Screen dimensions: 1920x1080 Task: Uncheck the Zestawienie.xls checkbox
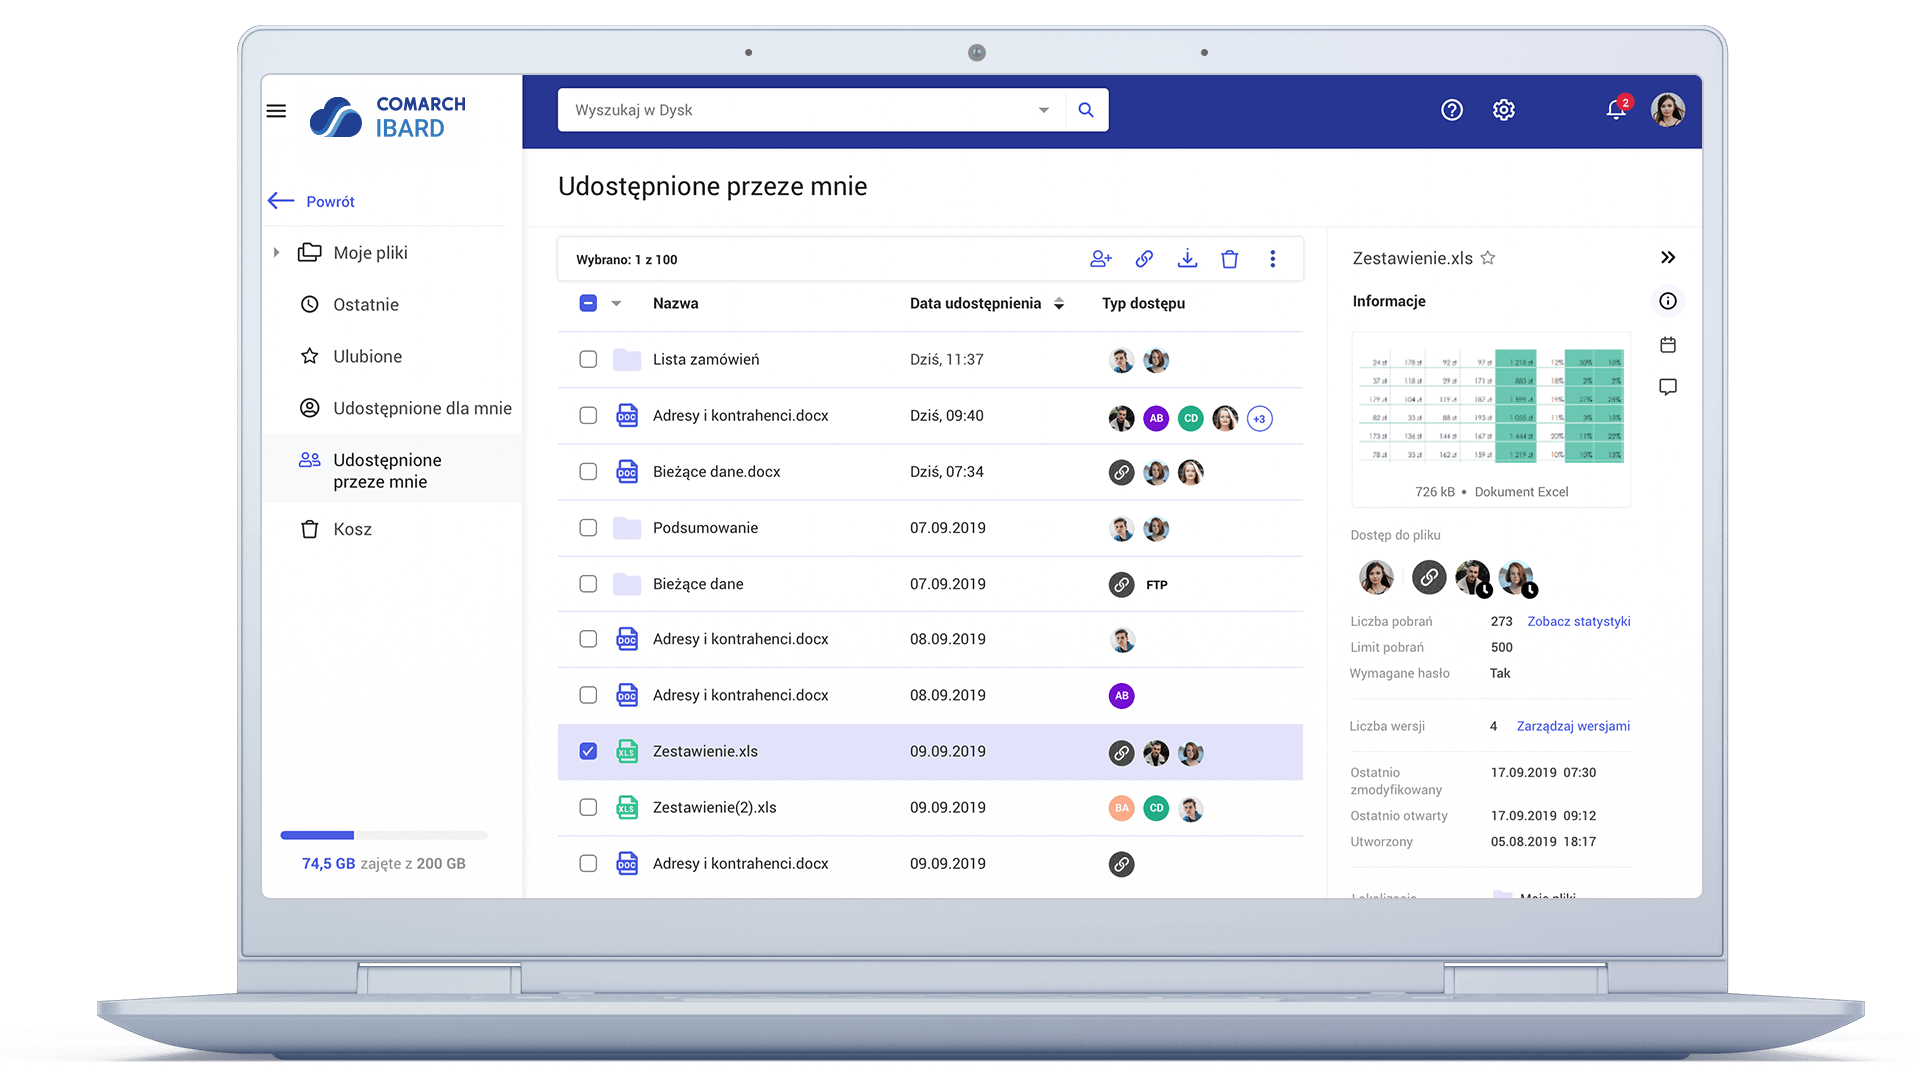pyautogui.click(x=588, y=751)
